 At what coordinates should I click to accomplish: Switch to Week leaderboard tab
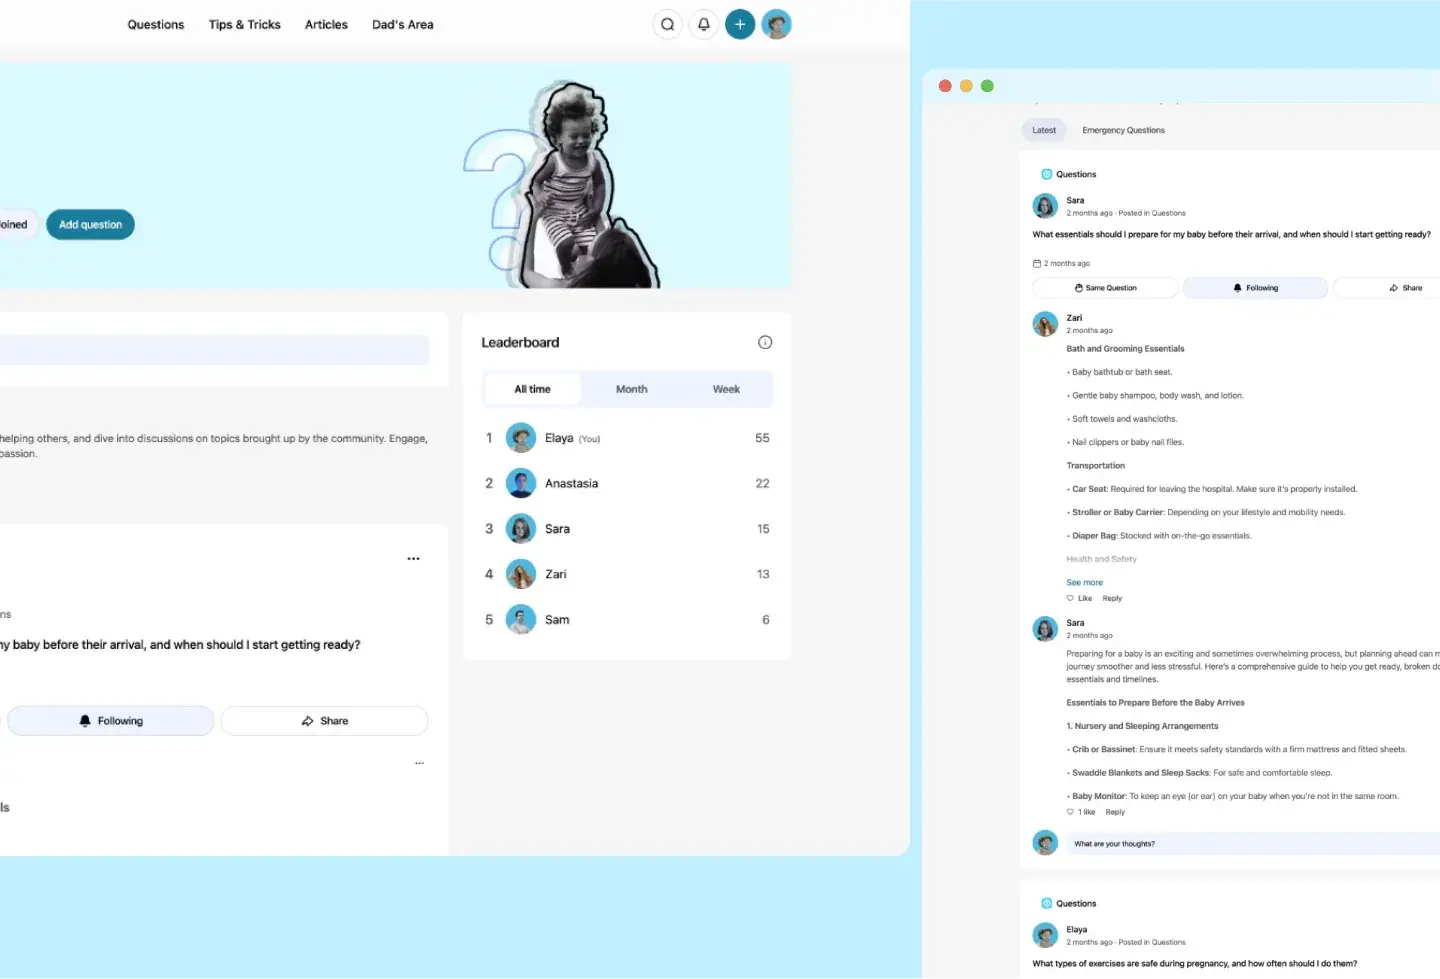pyautogui.click(x=726, y=389)
